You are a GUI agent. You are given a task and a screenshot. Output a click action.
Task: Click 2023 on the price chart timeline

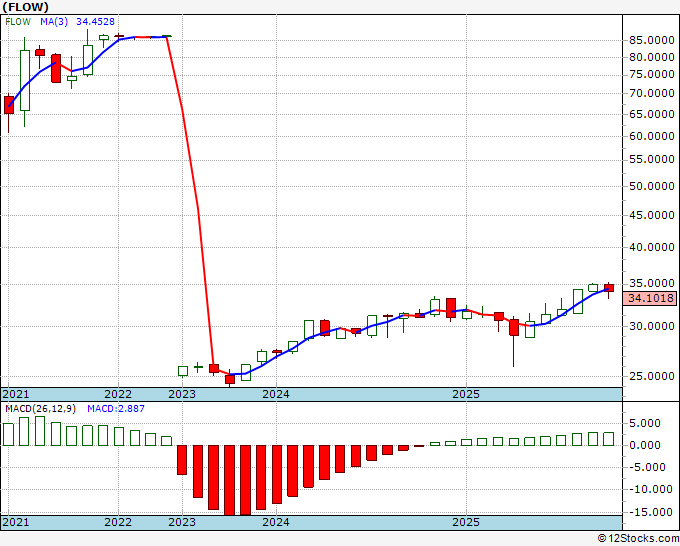(x=182, y=394)
